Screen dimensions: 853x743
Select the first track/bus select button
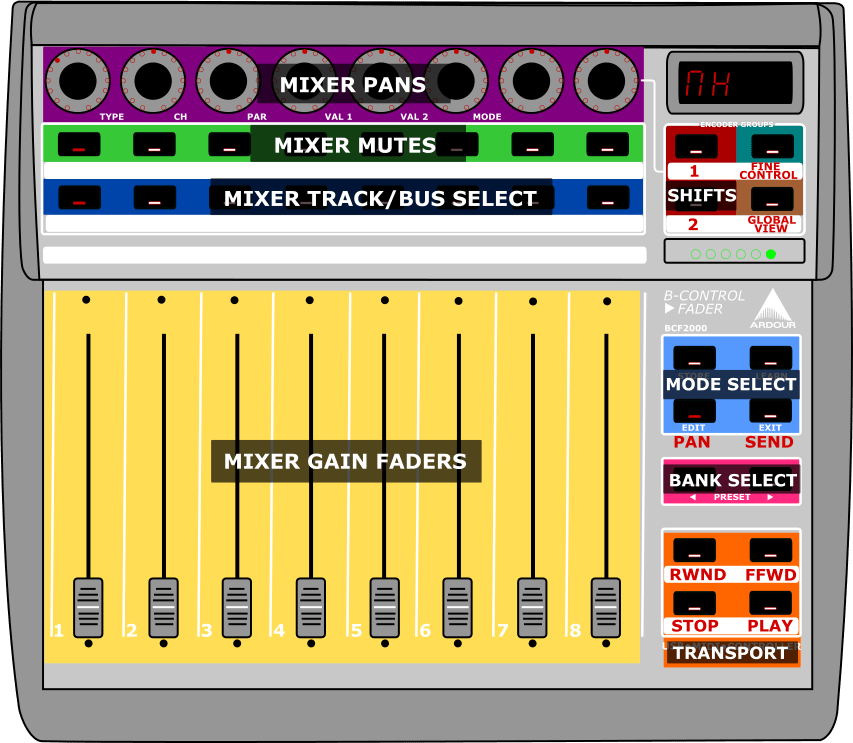coord(79,197)
